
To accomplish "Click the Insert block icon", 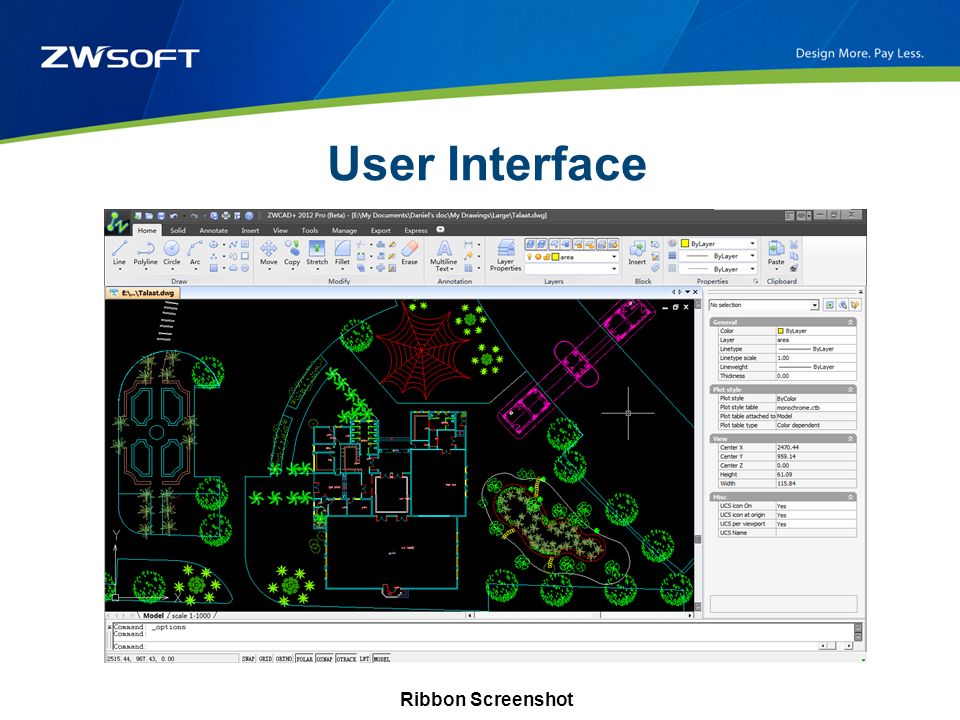I will (x=637, y=252).
